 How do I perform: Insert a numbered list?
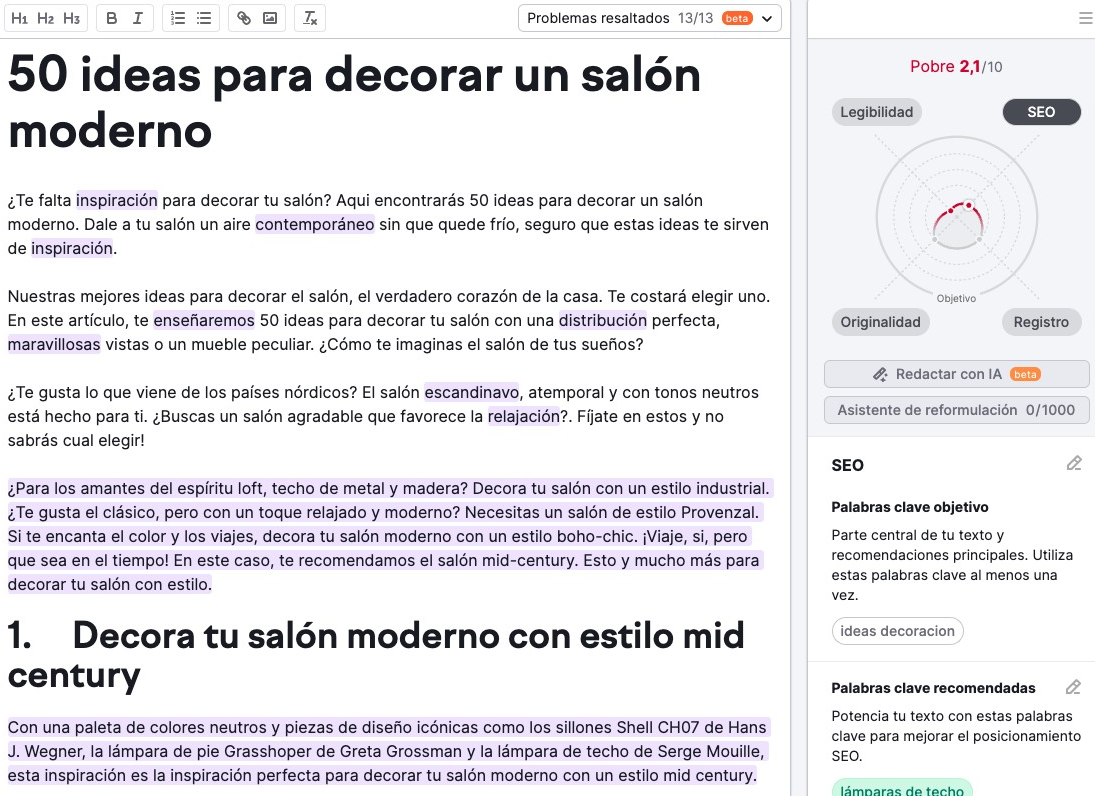[x=178, y=18]
